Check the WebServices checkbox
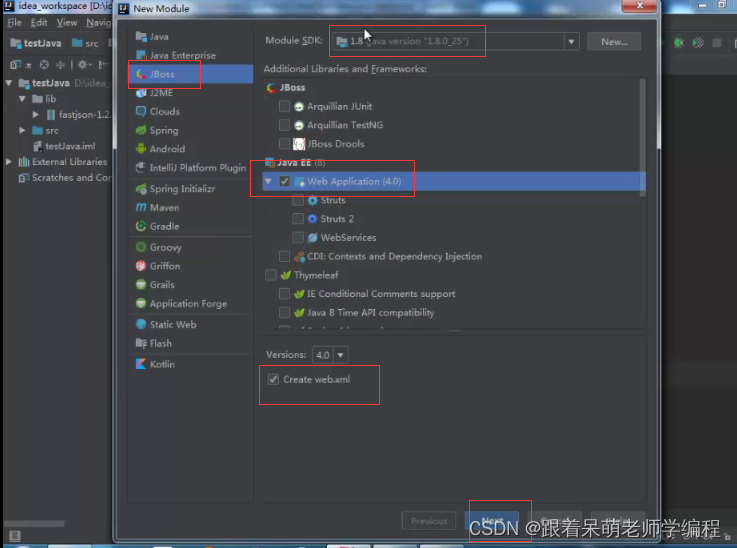This screenshot has width=737, height=548. tap(298, 238)
